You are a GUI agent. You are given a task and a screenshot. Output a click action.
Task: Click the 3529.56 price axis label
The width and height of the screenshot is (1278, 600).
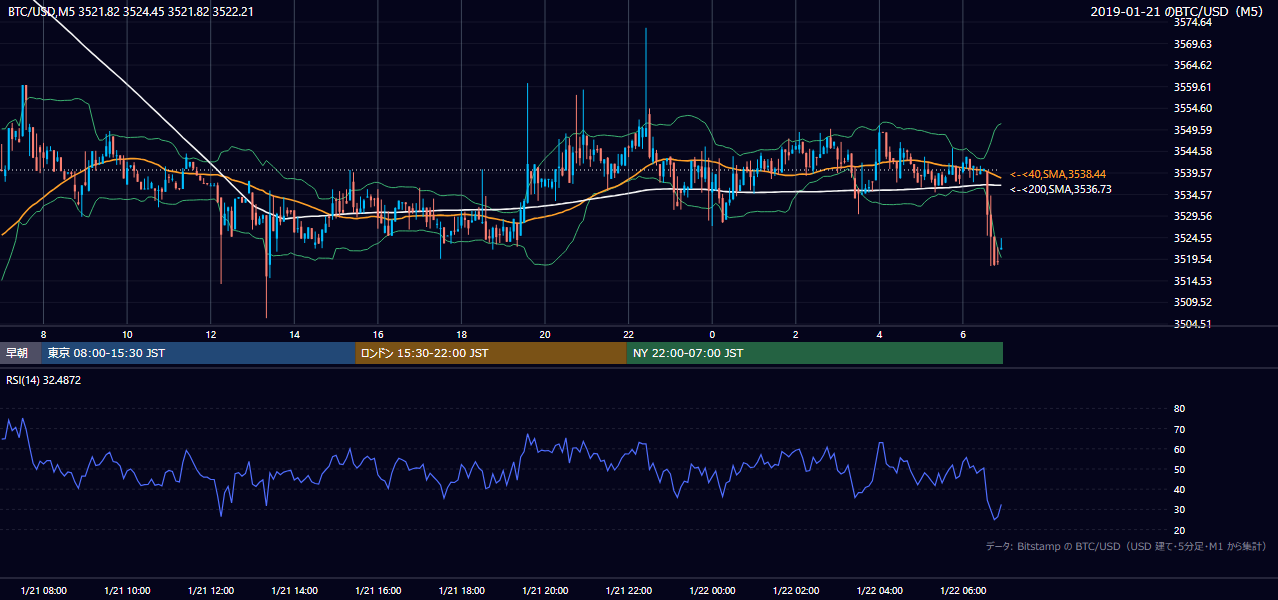point(1192,216)
